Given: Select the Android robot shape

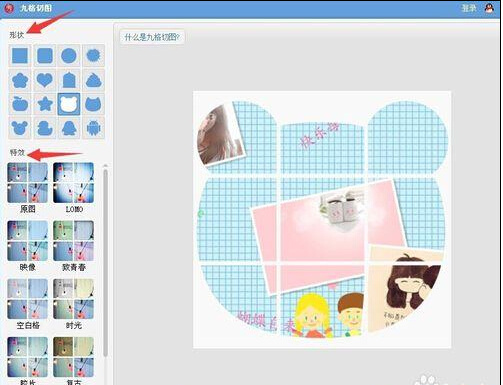Looking at the screenshot, I should [93, 128].
